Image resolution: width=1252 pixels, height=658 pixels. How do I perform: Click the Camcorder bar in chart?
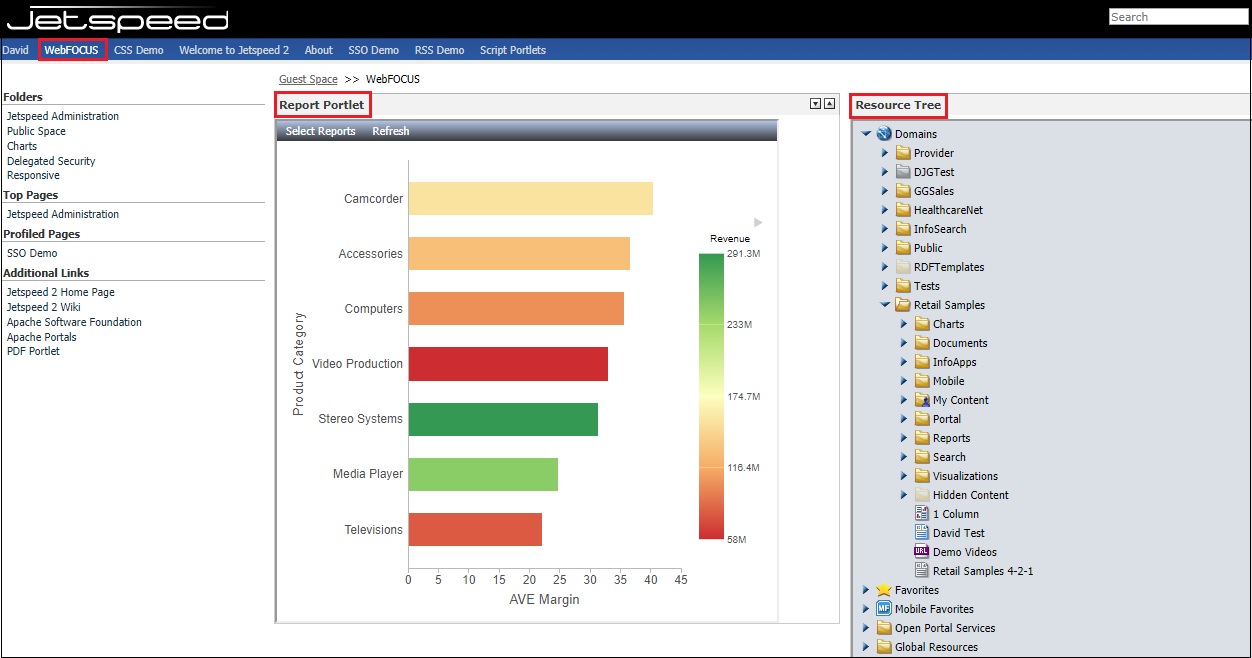coord(531,198)
